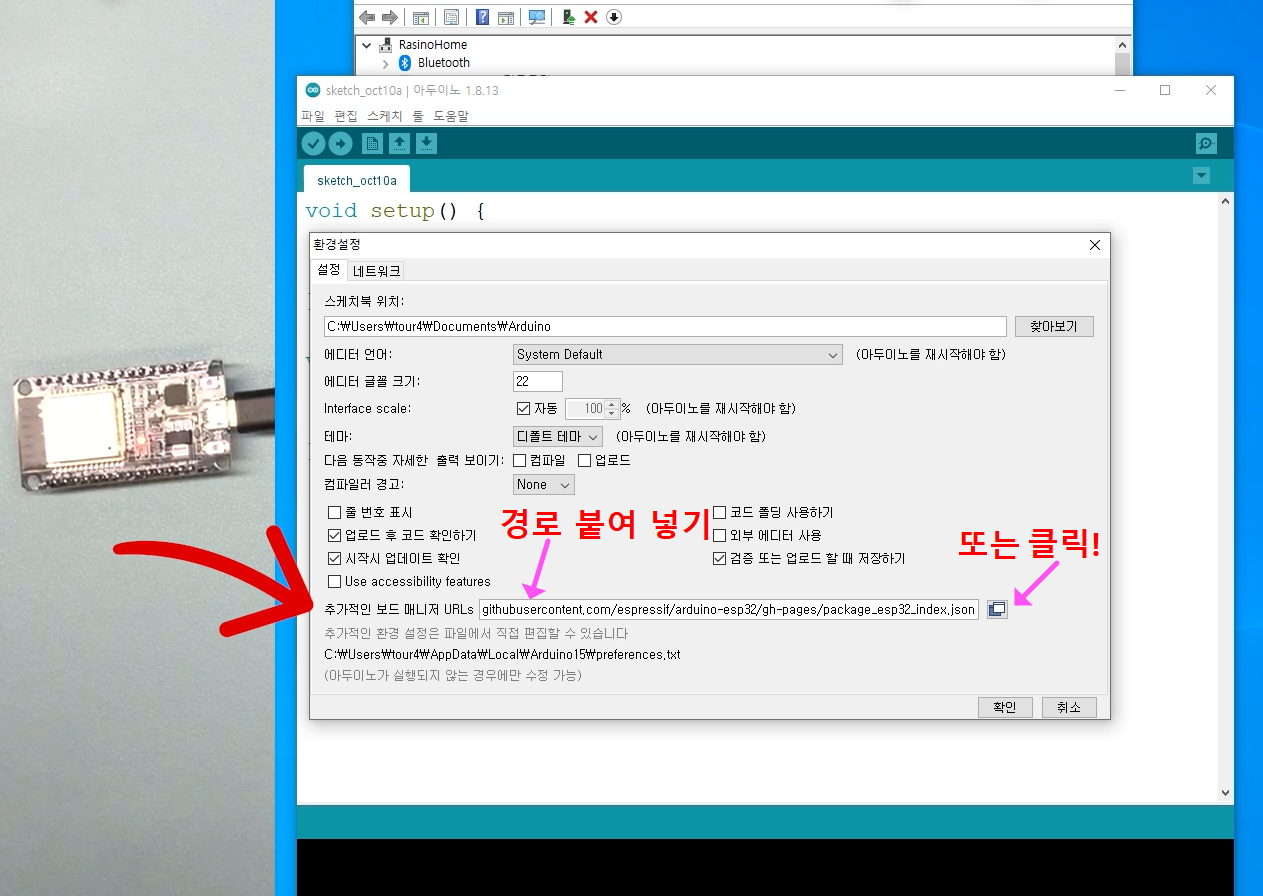Toggle the 자동 Interface scale checkbox
The width and height of the screenshot is (1263, 896).
pos(523,408)
